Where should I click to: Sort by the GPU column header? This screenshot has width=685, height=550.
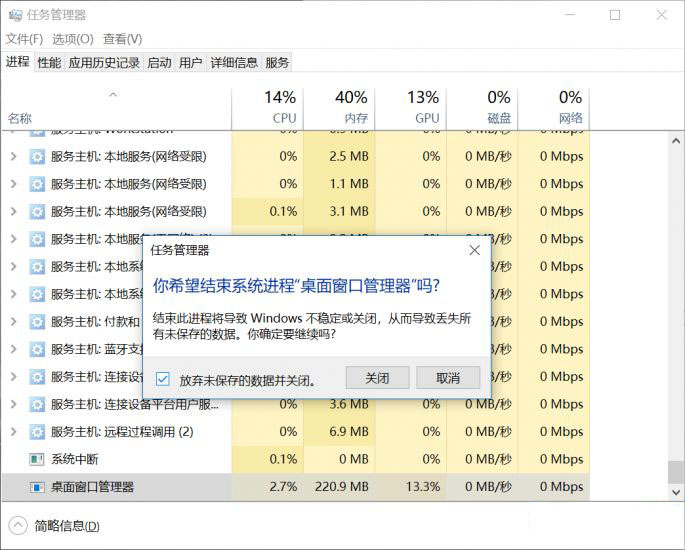click(x=411, y=109)
